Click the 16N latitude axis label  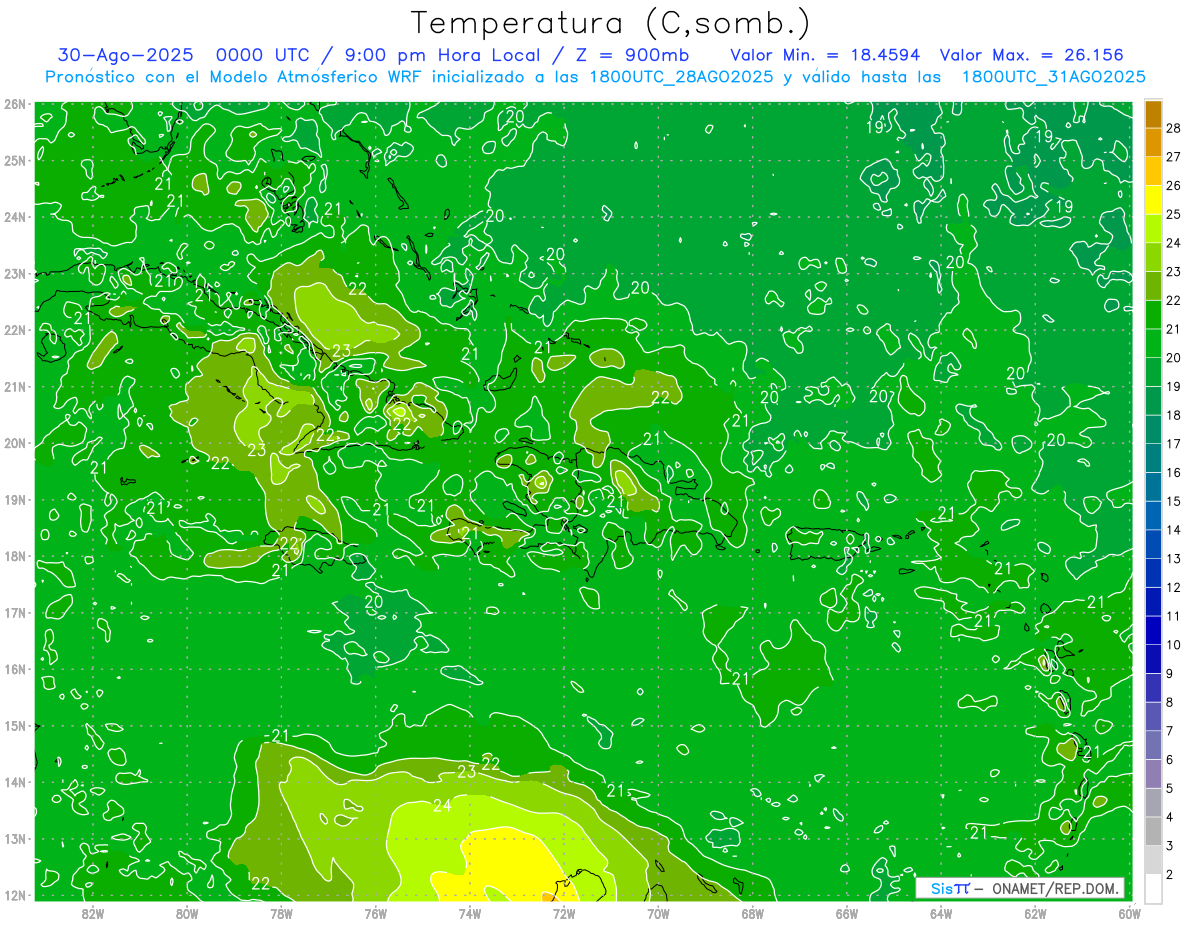[14, 669]
